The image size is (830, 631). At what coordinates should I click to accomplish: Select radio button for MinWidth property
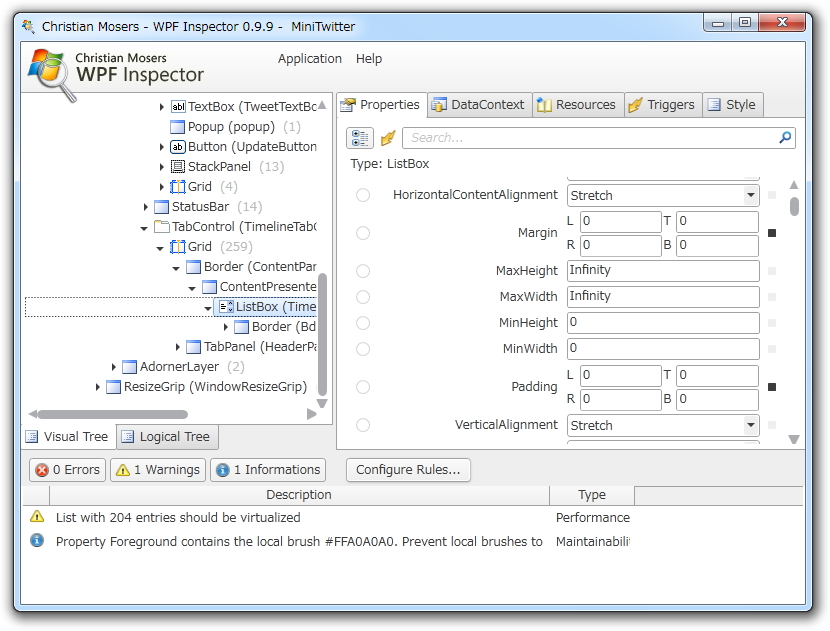coord(363,349)
